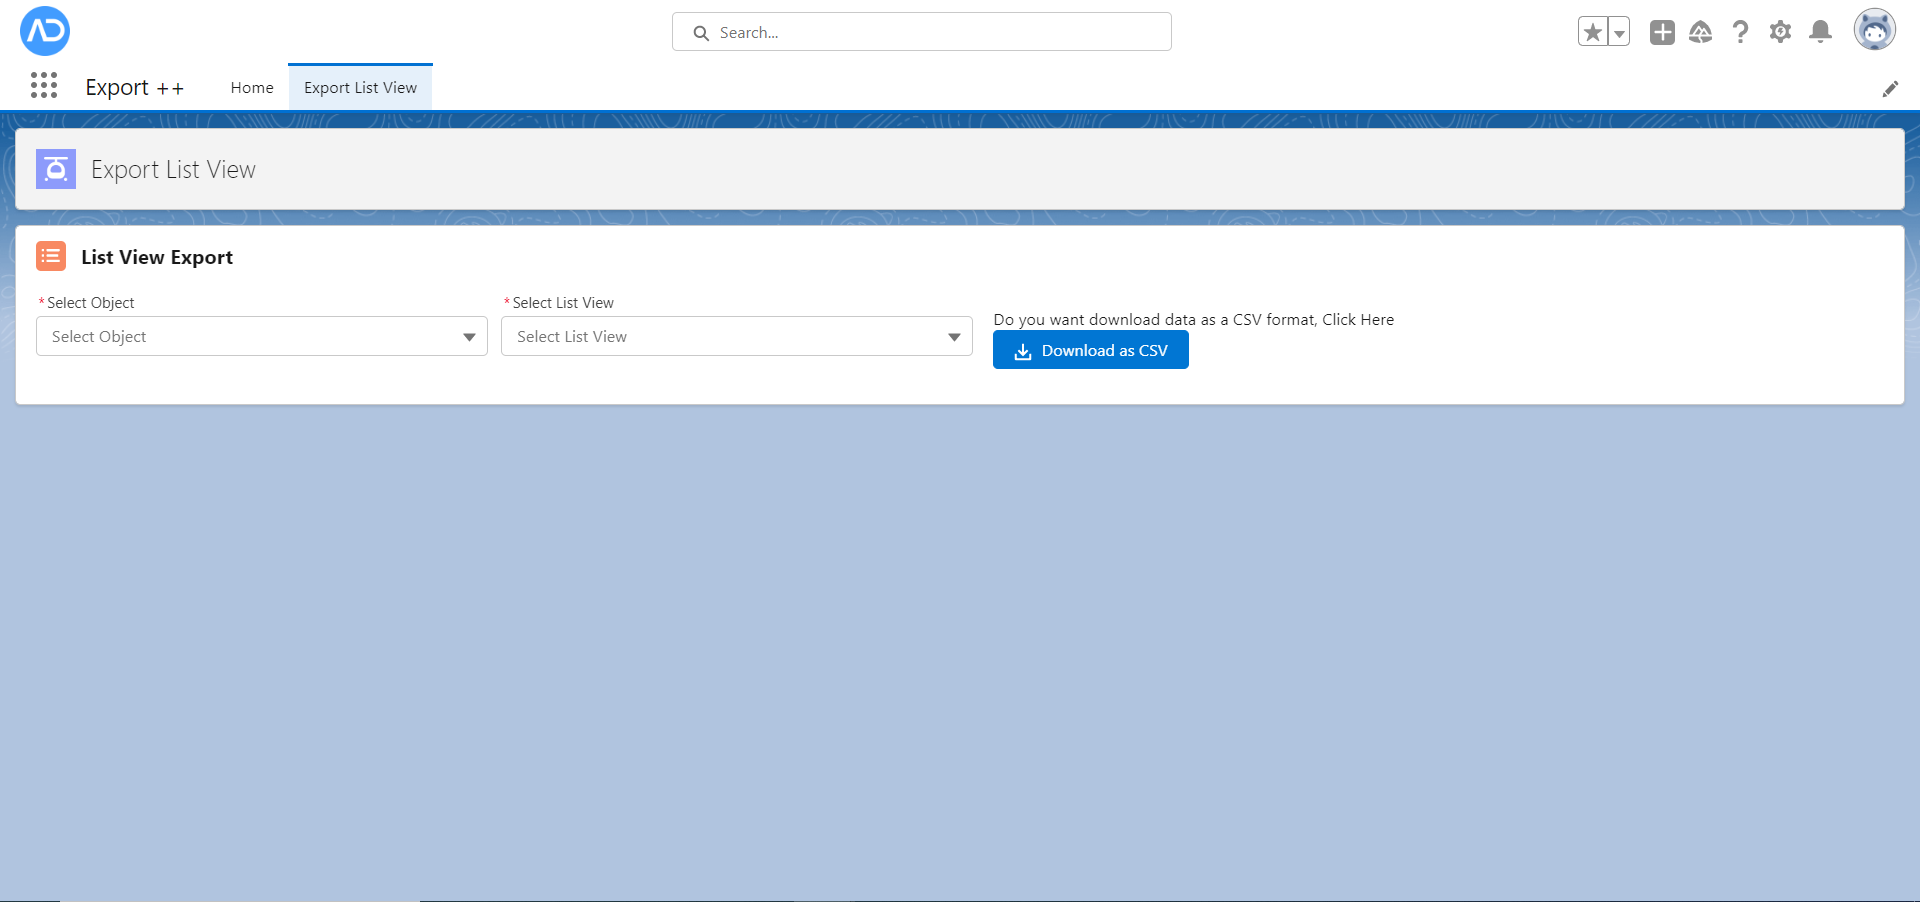
Task: Open the notifications bell
Action: [1820, 32]
